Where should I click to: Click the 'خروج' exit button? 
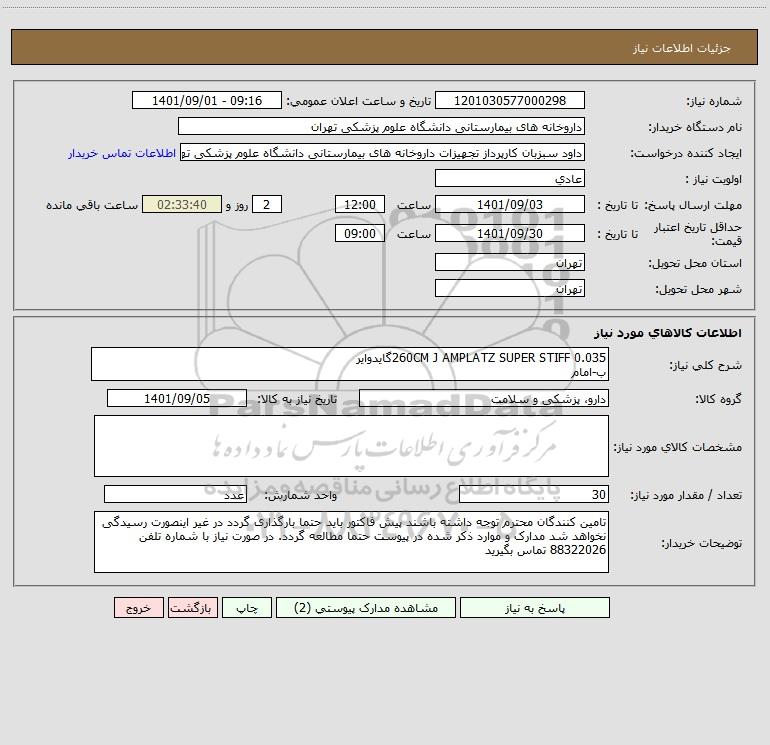(138, 608)
